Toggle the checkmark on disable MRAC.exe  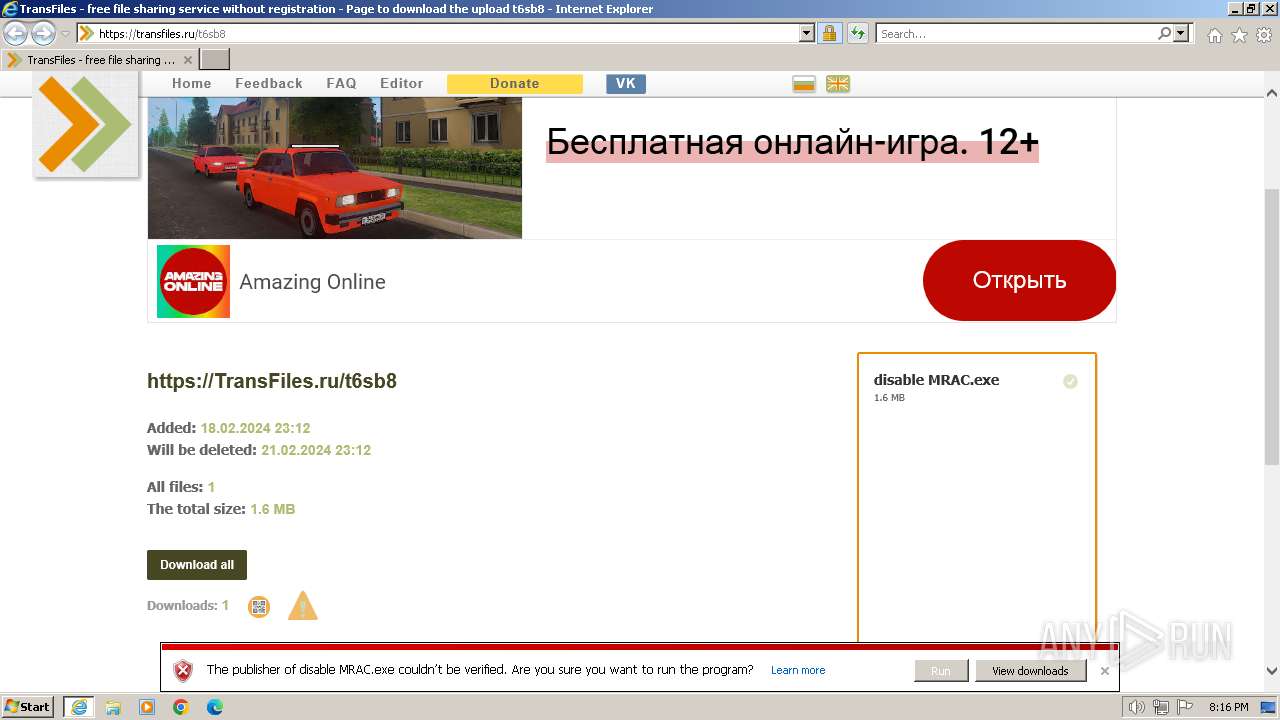click(x=1070, y=381)
